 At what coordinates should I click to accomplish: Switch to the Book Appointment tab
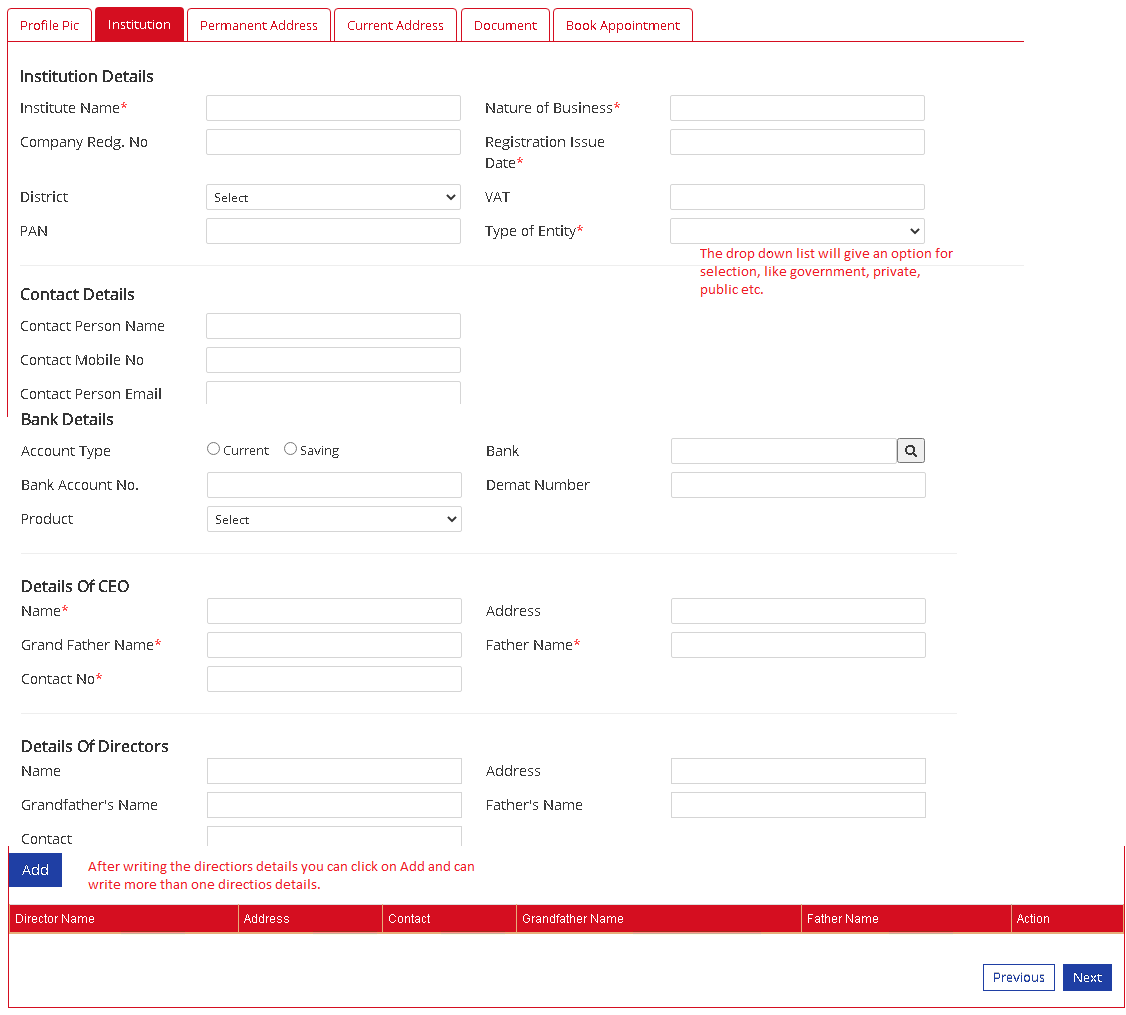tap(622, 25)
